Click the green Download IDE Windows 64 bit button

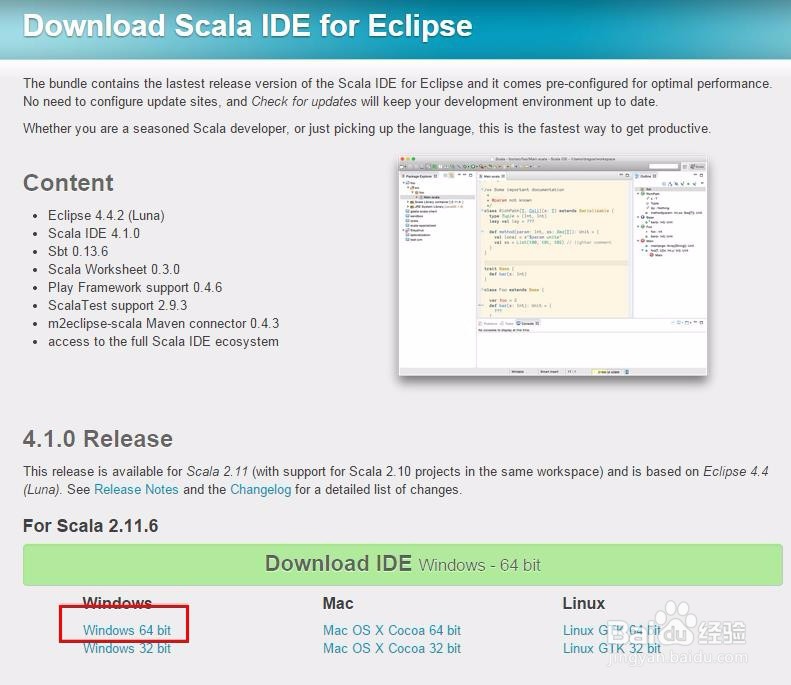point(403,564)
